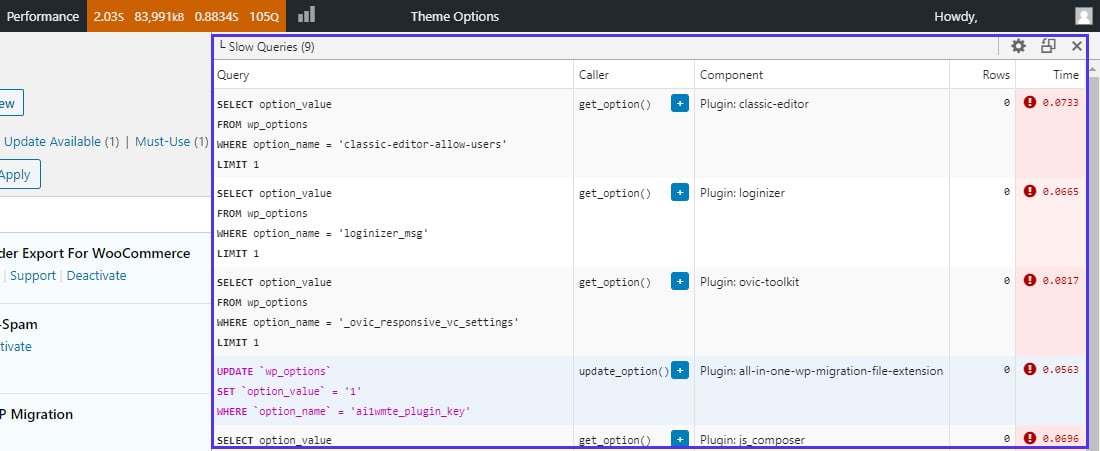The width and height of the screenshot is (1100, 451).
Task: Close the Slow Queries panel
Action: pyautogui.click(x=1077, y=46)
